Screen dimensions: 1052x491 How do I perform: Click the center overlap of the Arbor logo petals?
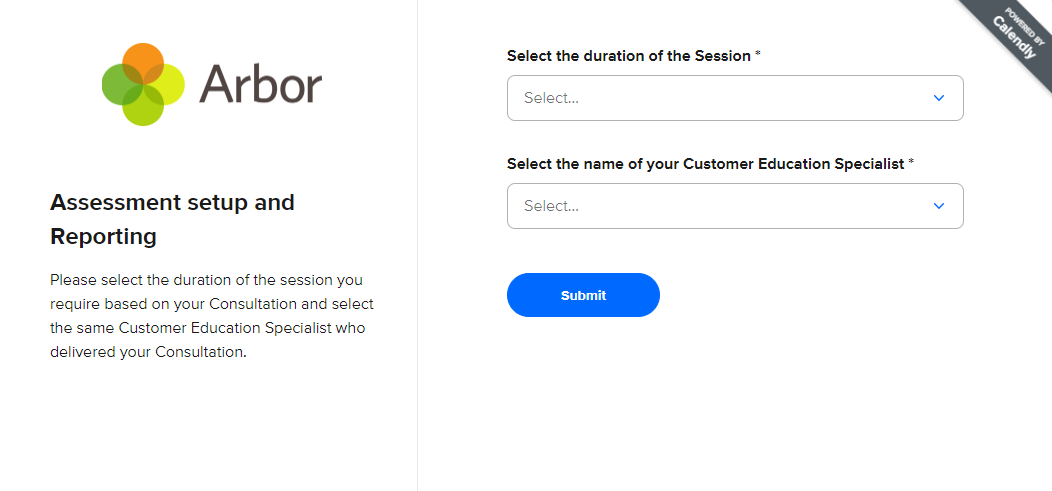tap(144, 85)
